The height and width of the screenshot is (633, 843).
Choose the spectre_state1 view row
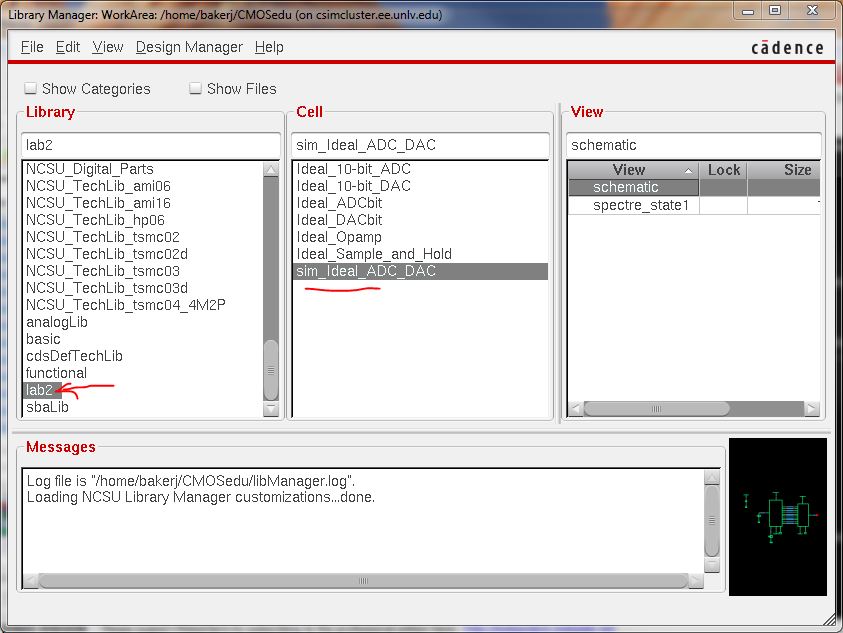click(x=640, y=205)
